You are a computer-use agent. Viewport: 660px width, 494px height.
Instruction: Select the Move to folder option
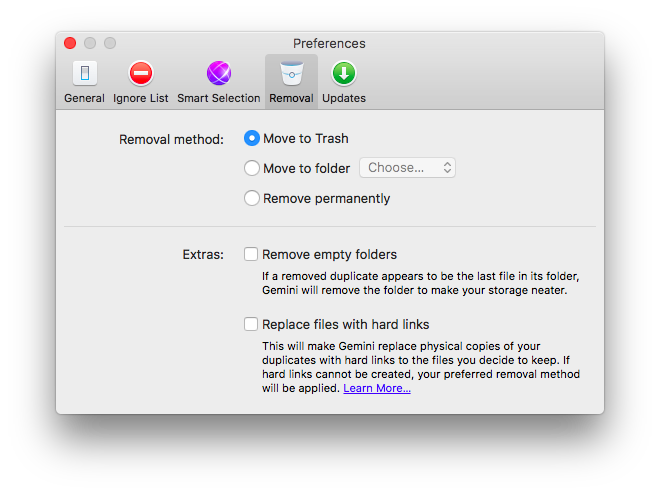pyautogui.click(x=252, y=168)
